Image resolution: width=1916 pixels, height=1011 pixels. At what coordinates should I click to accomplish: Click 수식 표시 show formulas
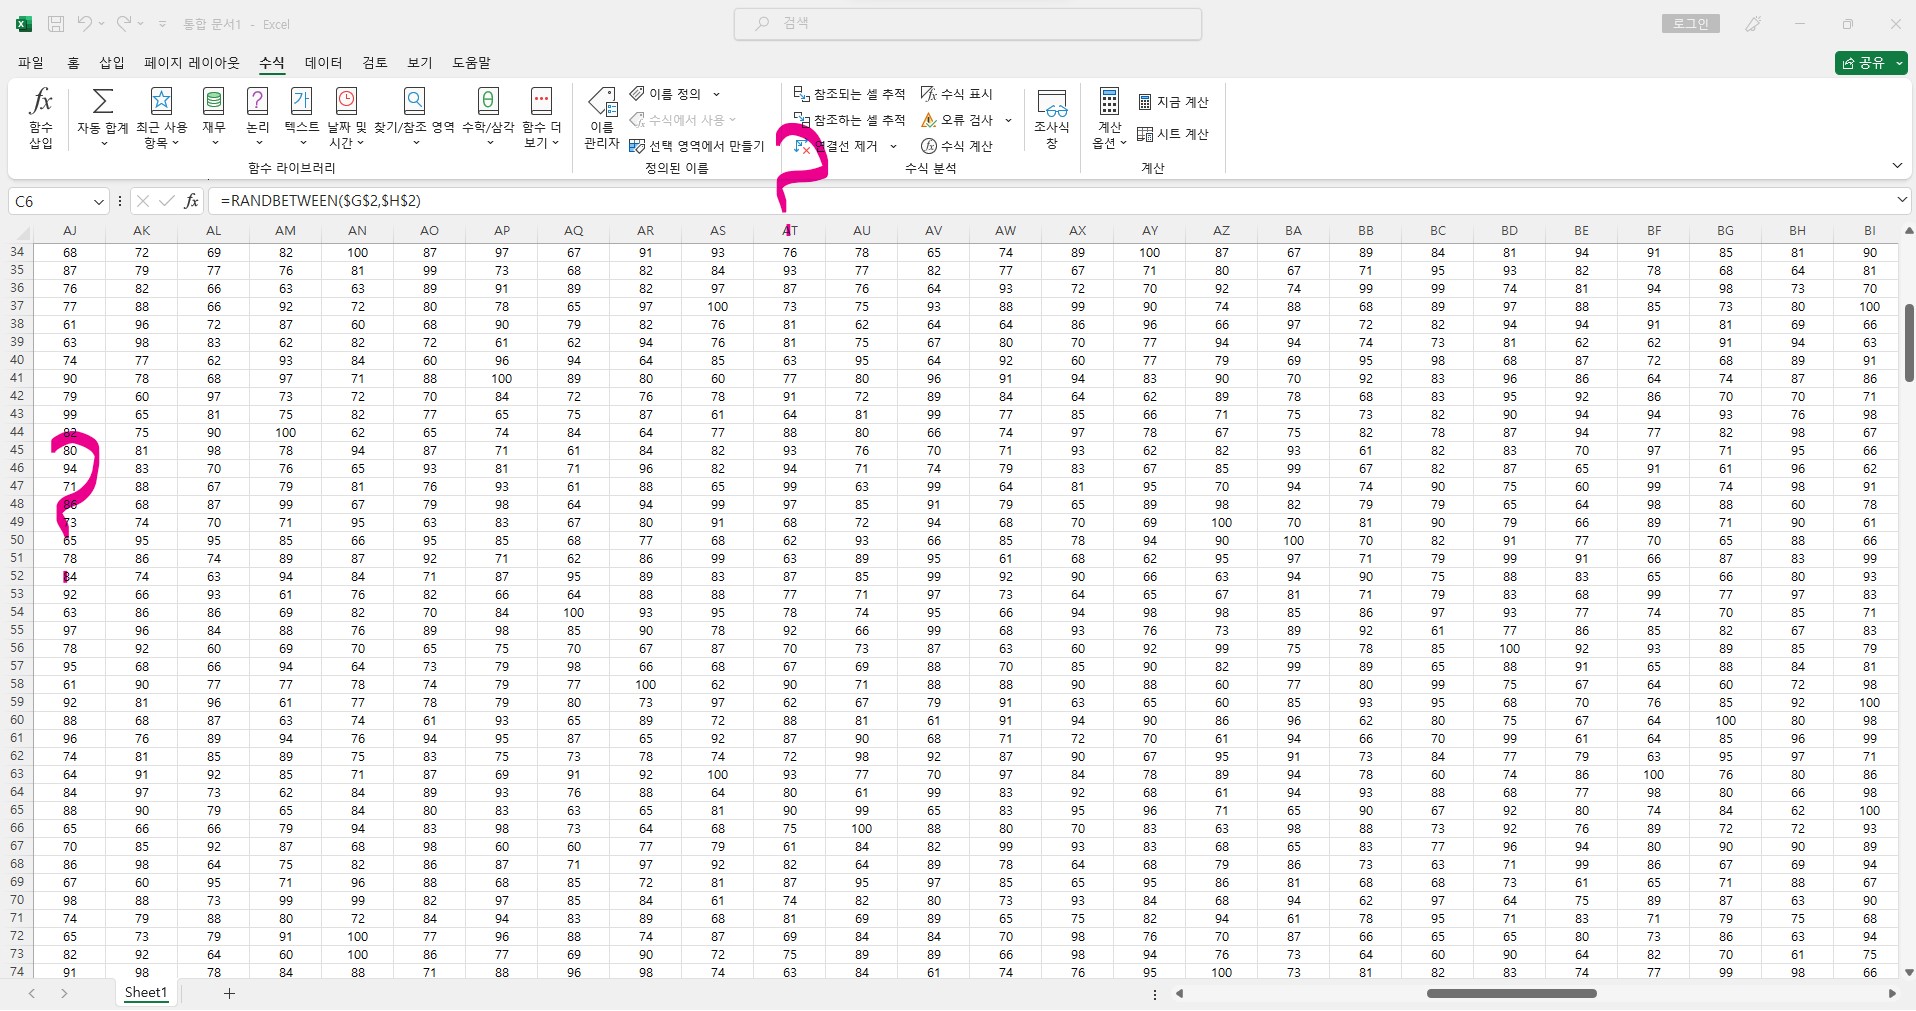pos(957,94)
